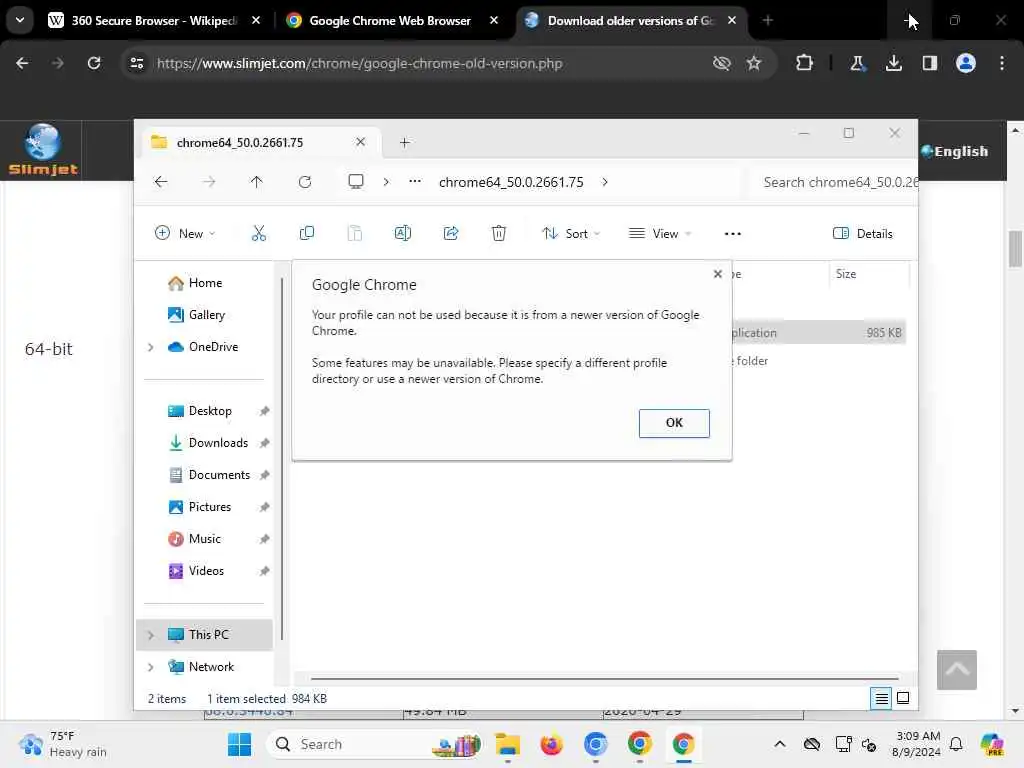Toggle the browser side panel
This screenshot has height=768, width=1024.
click(x=929, y=63)
